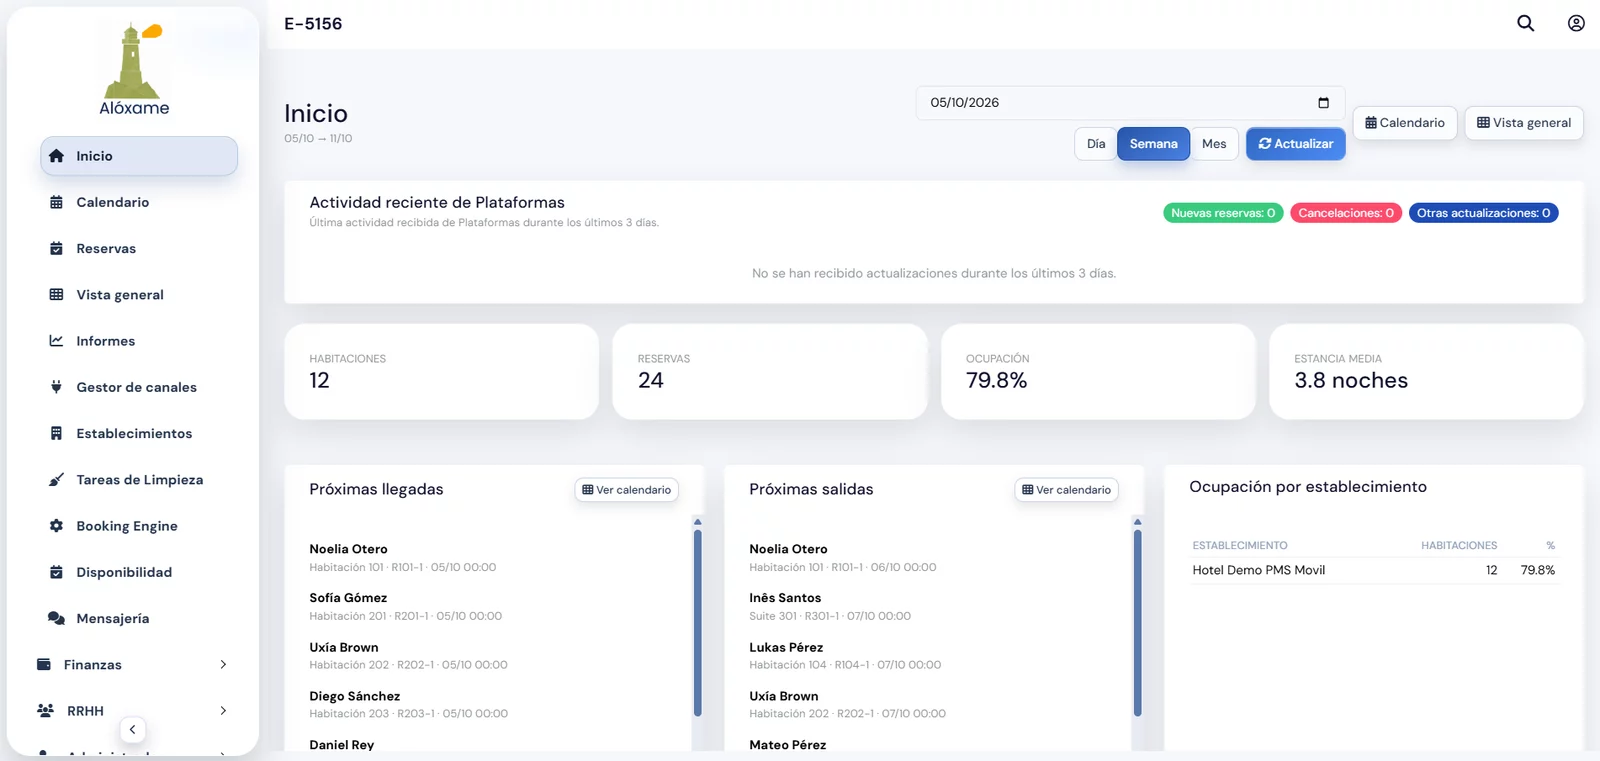
Task: Click the Tareas de Limpieza broom icon
Action: [x=56, y=480]
